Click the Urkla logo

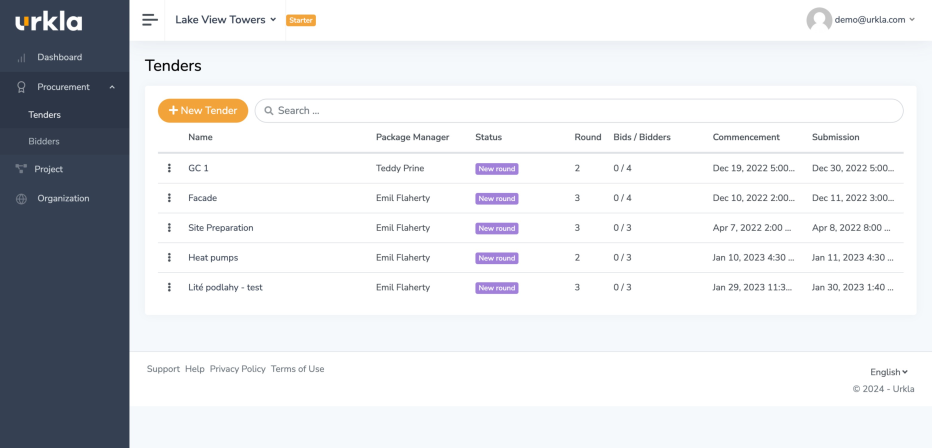[x=49, y=22]
